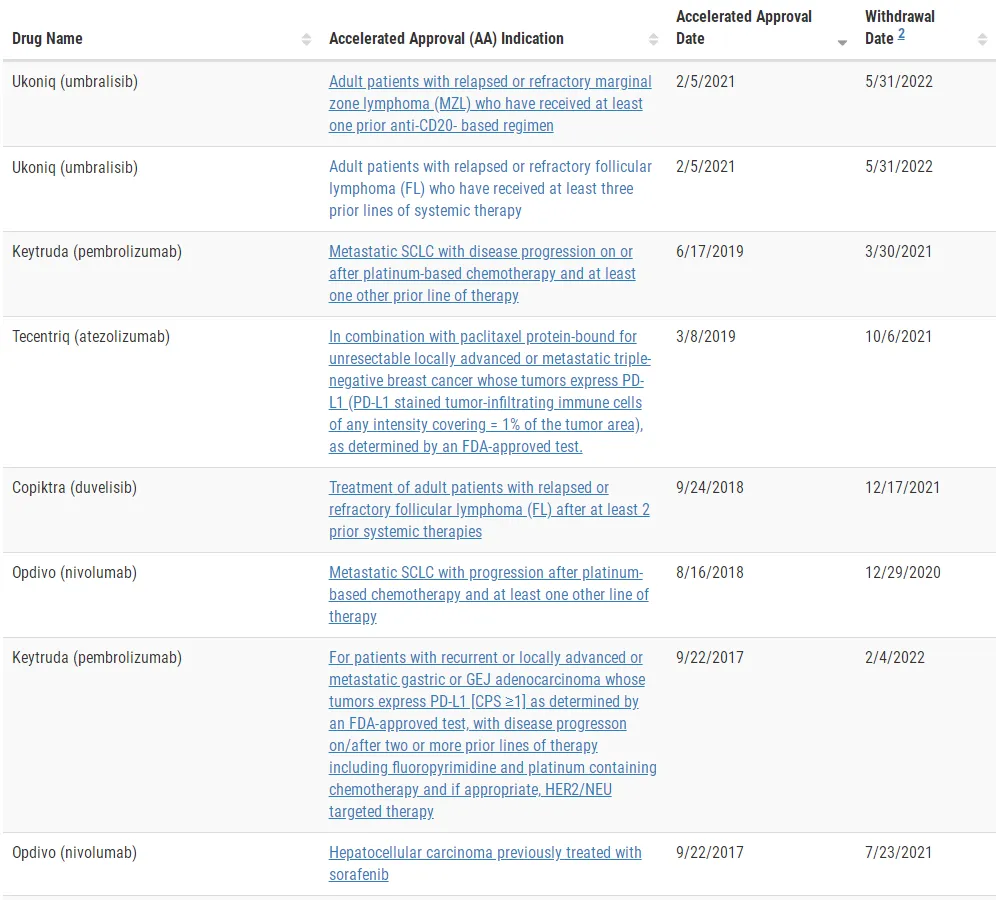Click Accelerated Approval (AA) Indication header text
The image size is (996, 900).
pos(446,39)
